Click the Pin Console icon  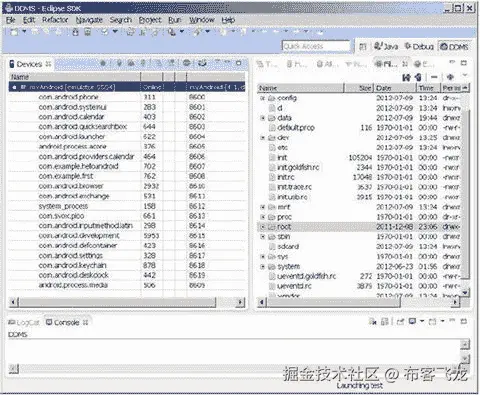(x=400, y=321)
